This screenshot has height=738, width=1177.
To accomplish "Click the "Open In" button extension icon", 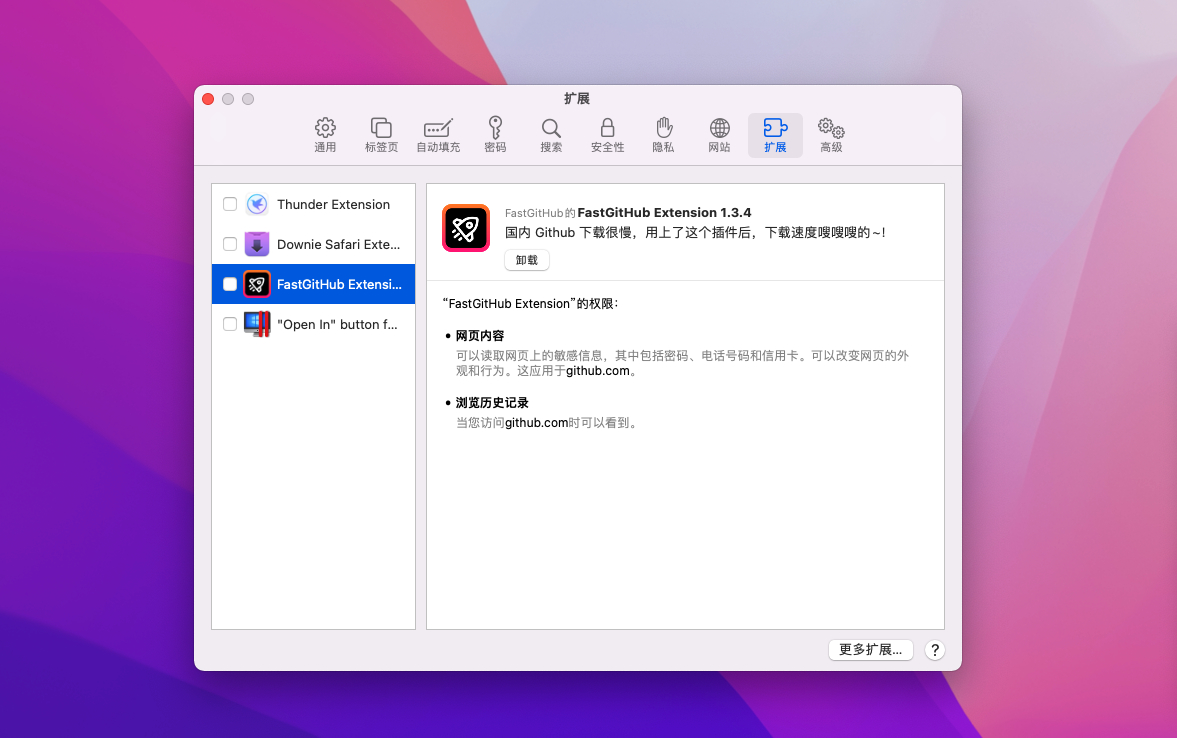I will click(257, 324).
